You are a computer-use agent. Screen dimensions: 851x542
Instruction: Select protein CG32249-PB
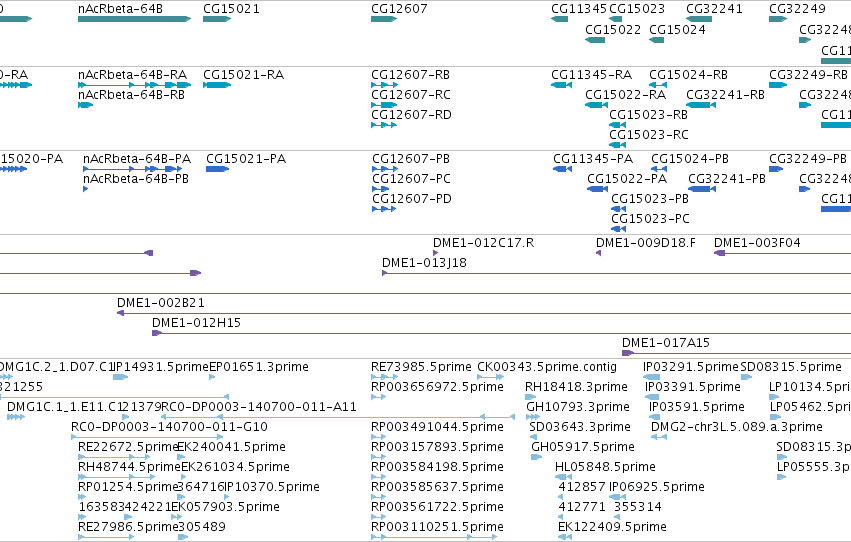(776, 169)
